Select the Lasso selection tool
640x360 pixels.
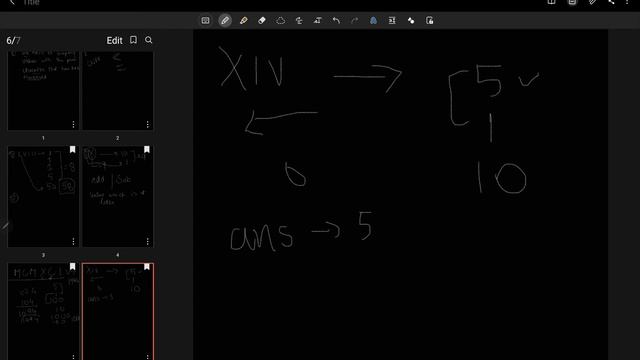(x=280, y=20)
